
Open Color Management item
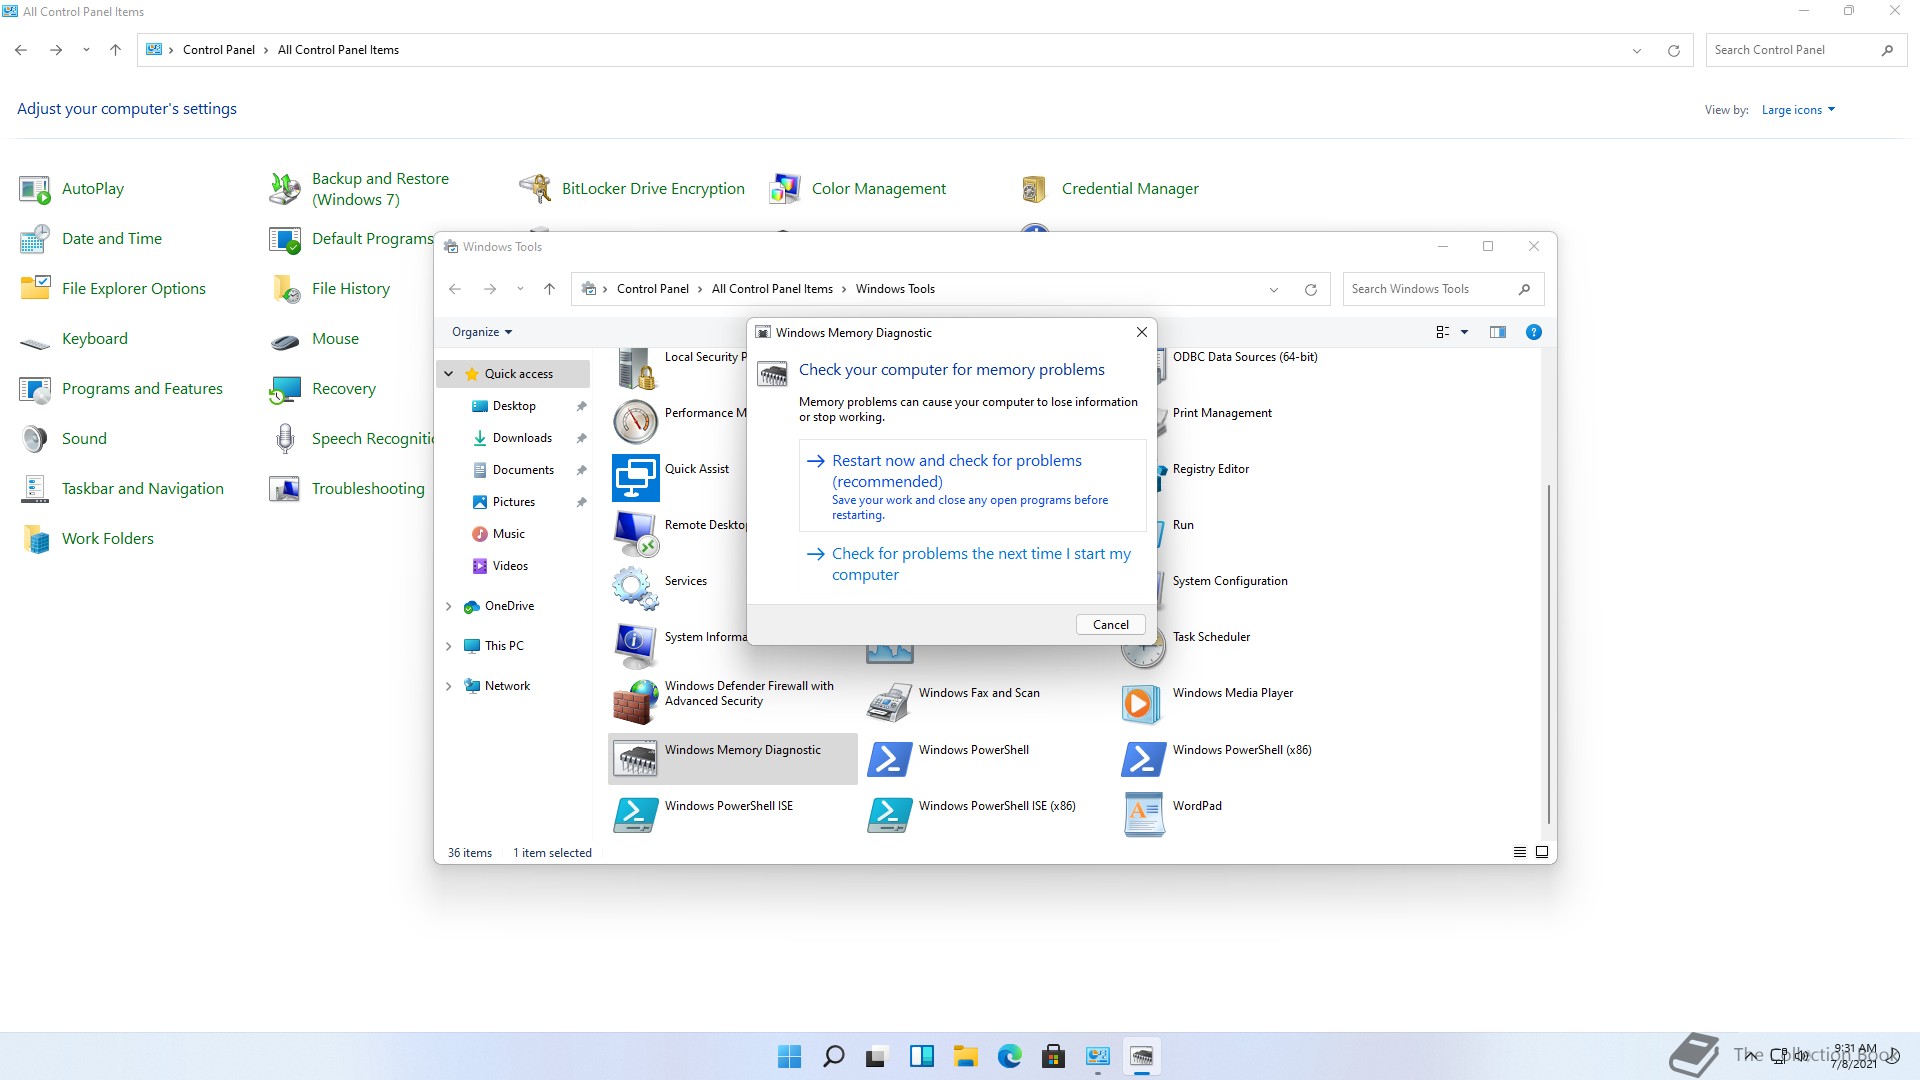click(x=858, y=189)
